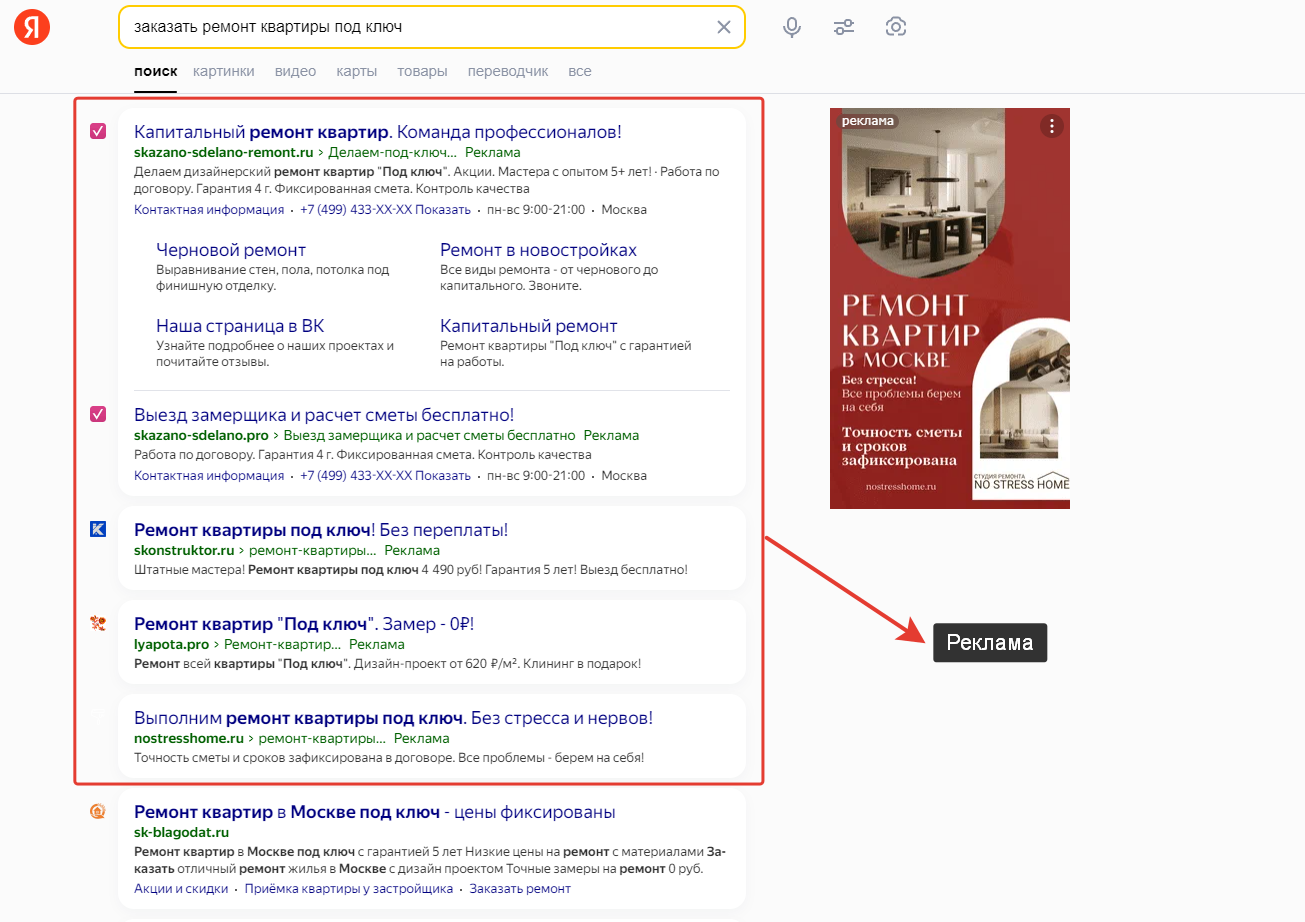1305x922 pixels.
Task: Open the "ремонт-квартиры…" breadcrumb of skonstruktor.ru
Action: (x=313, y=551)
